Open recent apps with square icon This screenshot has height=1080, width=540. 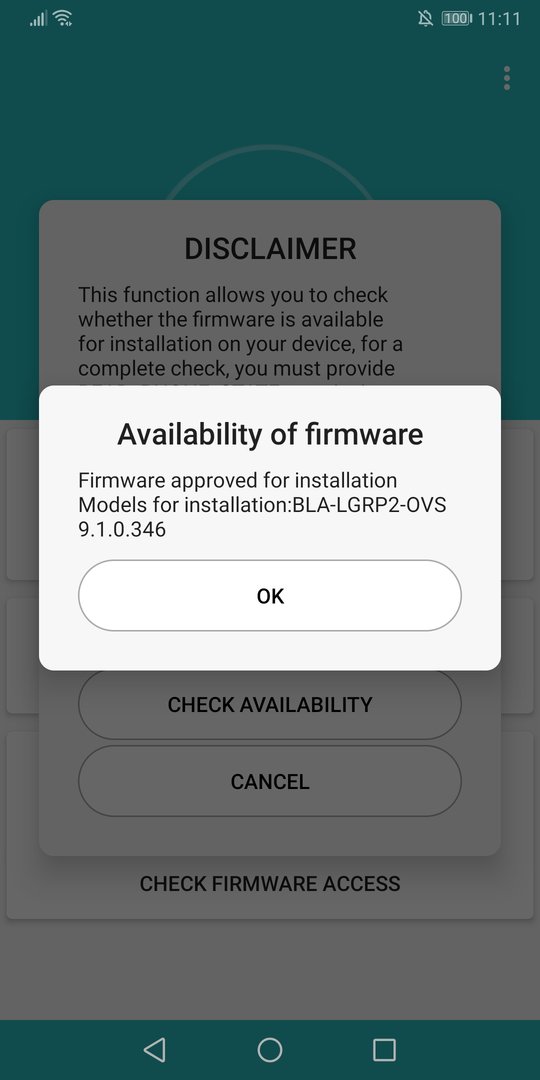tap(384, 1050)
